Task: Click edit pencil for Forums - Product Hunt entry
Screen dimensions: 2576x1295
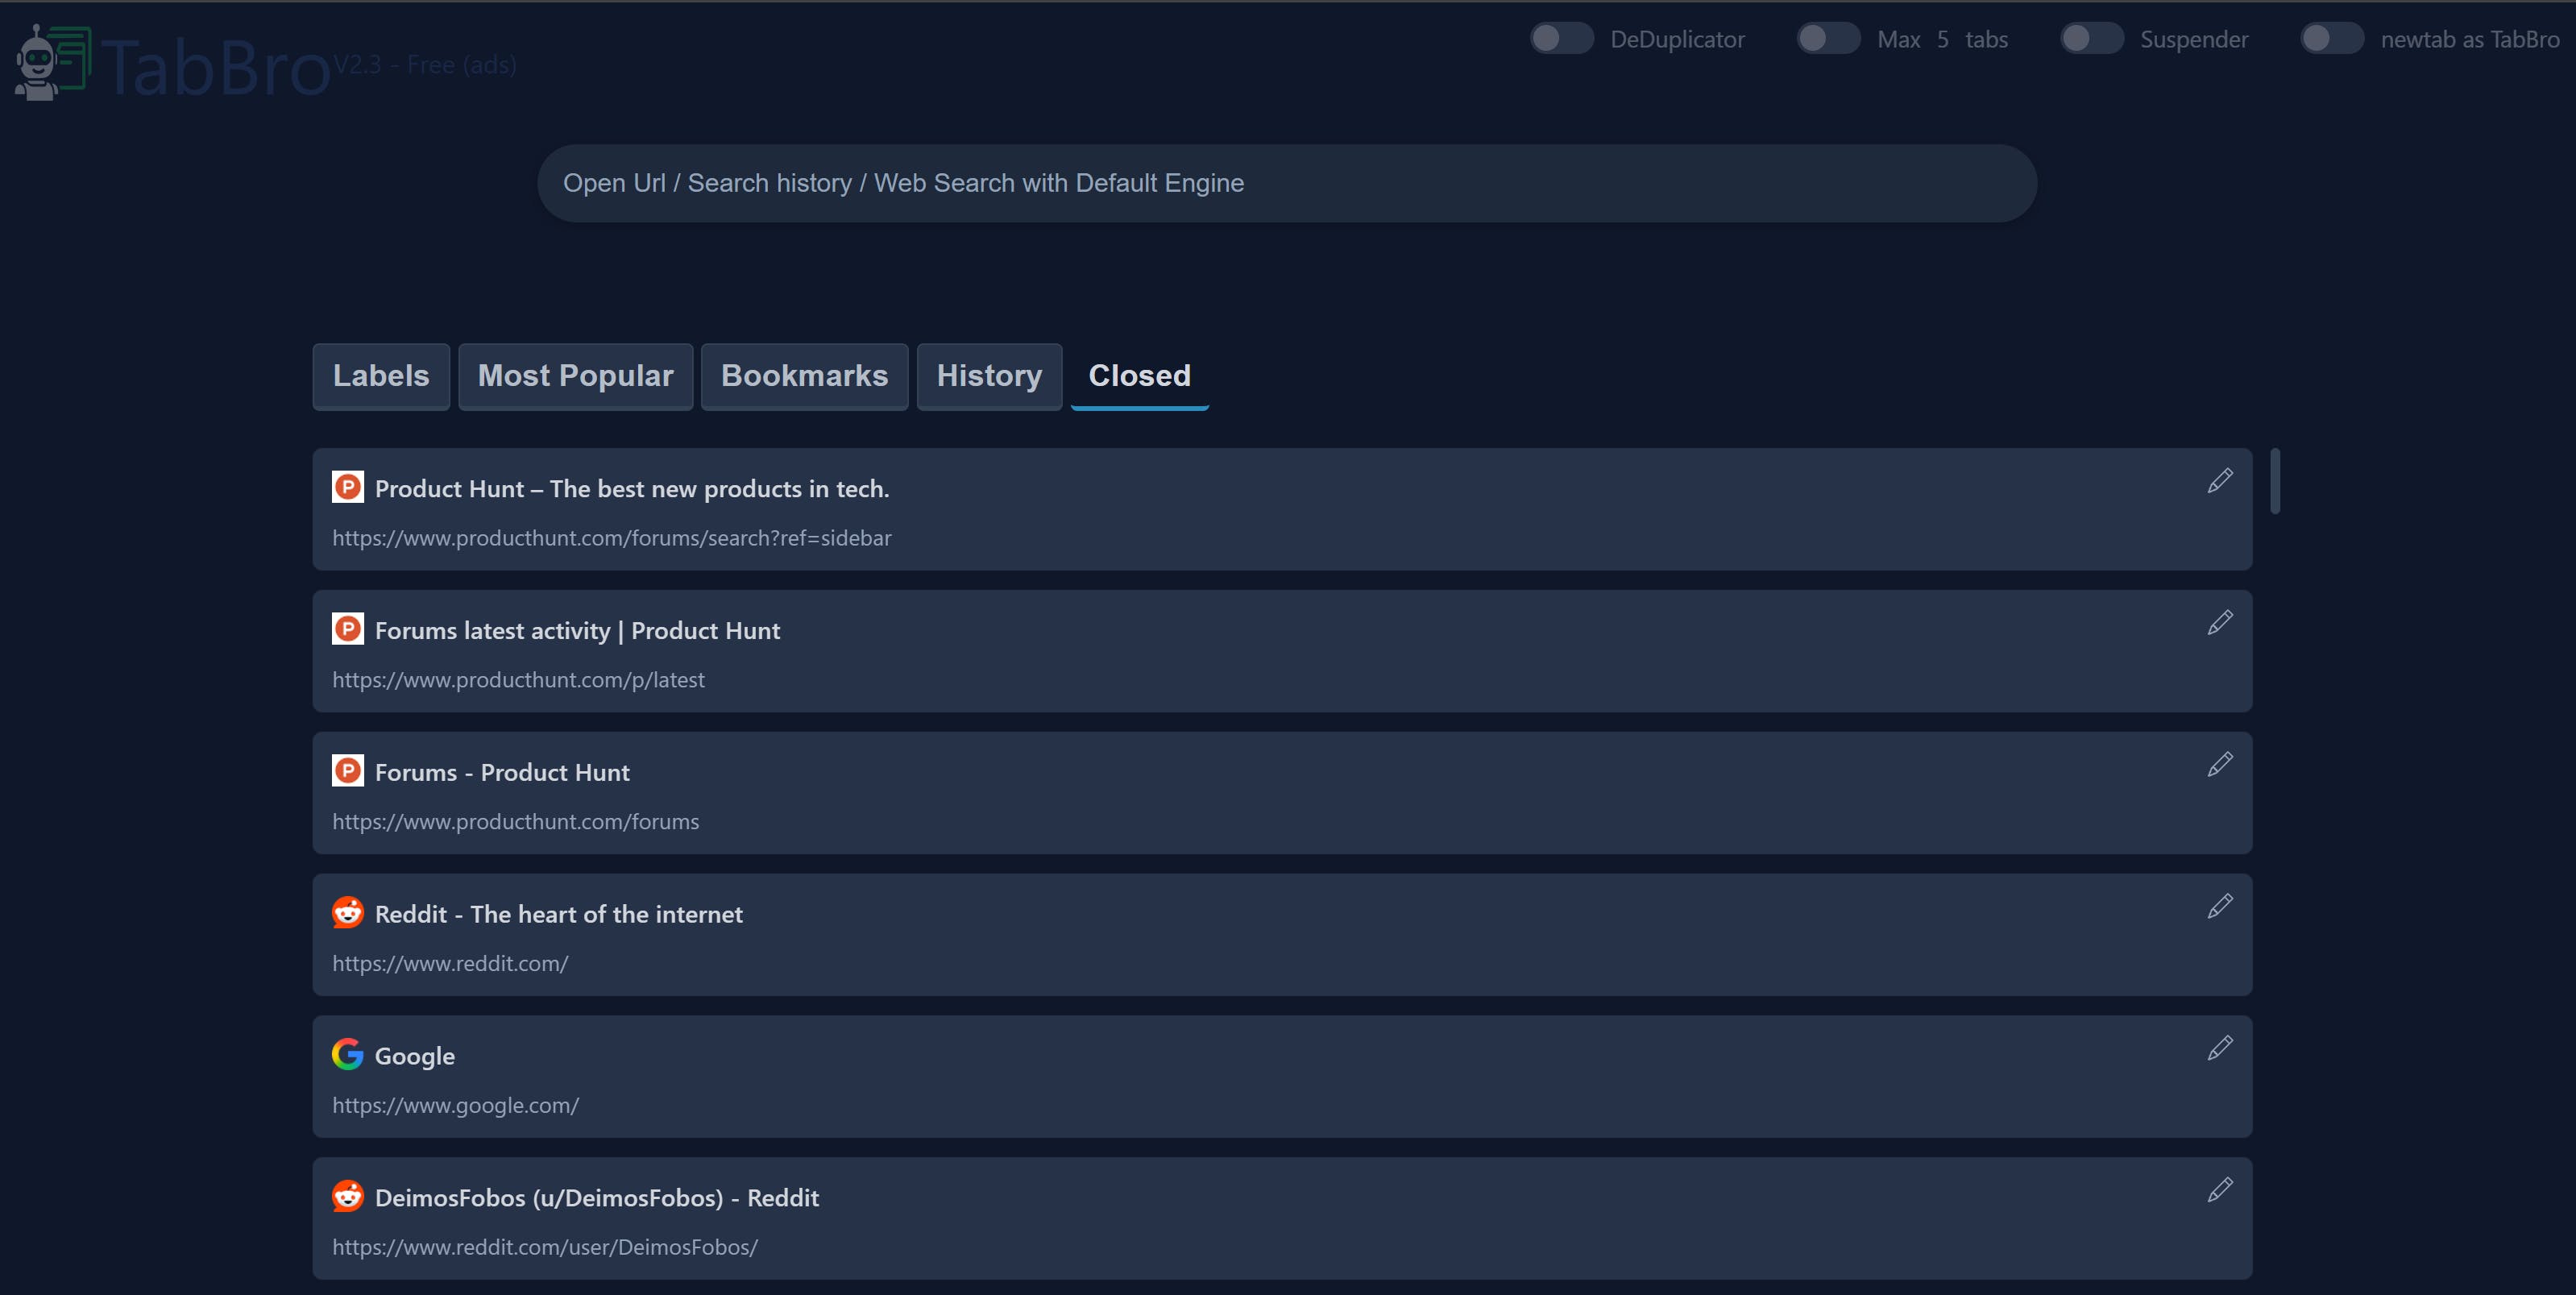Action: point(2219,765)
